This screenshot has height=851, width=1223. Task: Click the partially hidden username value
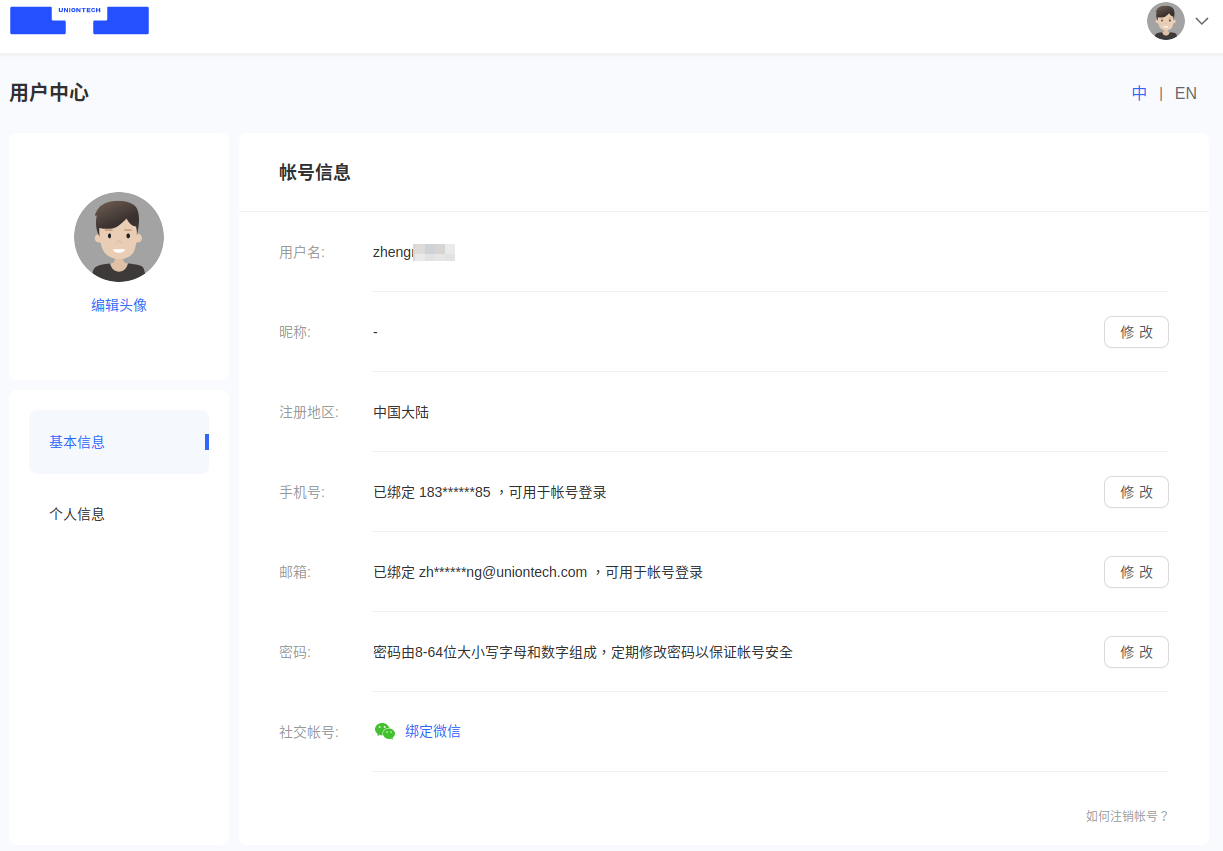point(413,252)
